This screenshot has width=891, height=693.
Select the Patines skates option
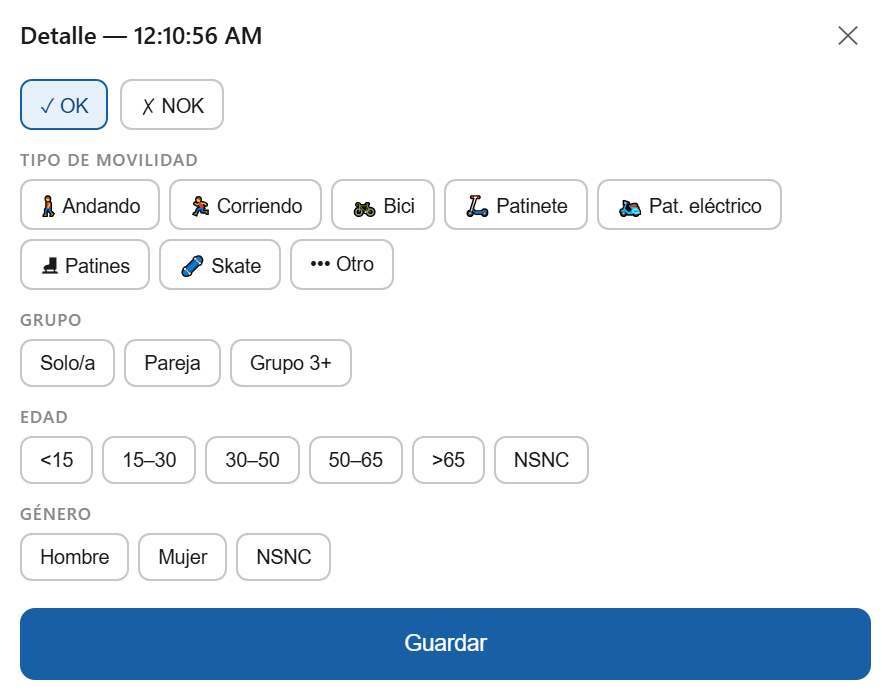pos(85,265)
